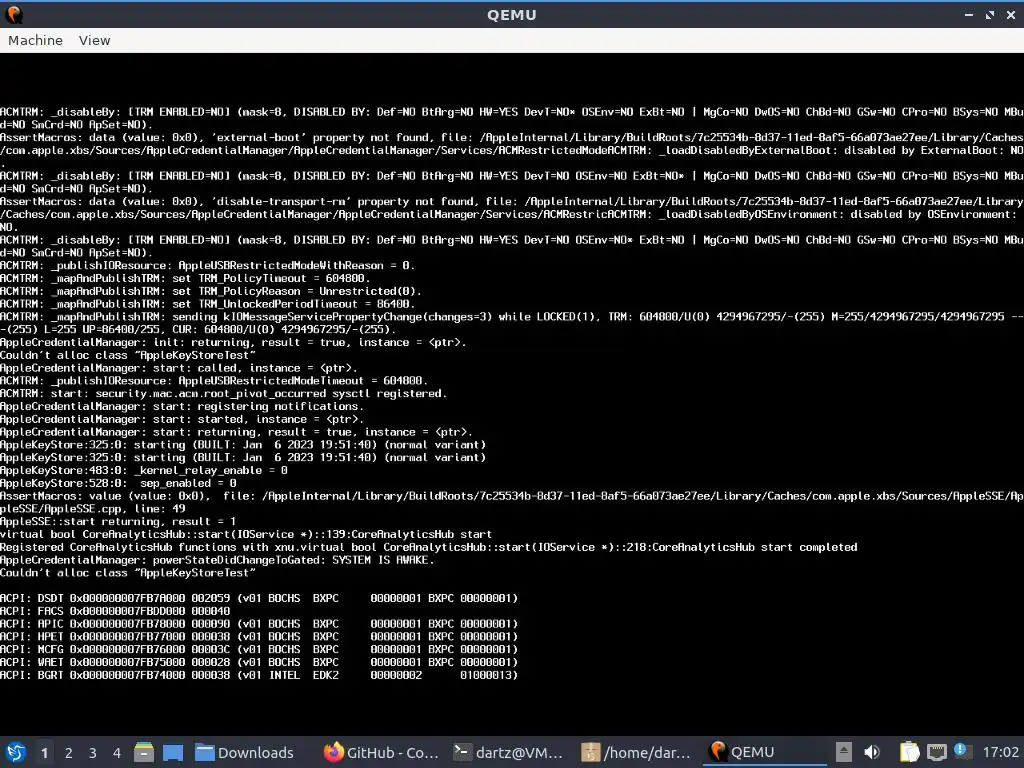Open the View menu
The width and height of the screenshot is (1024, 768).
pyautogui.click(x=95, y=40)
